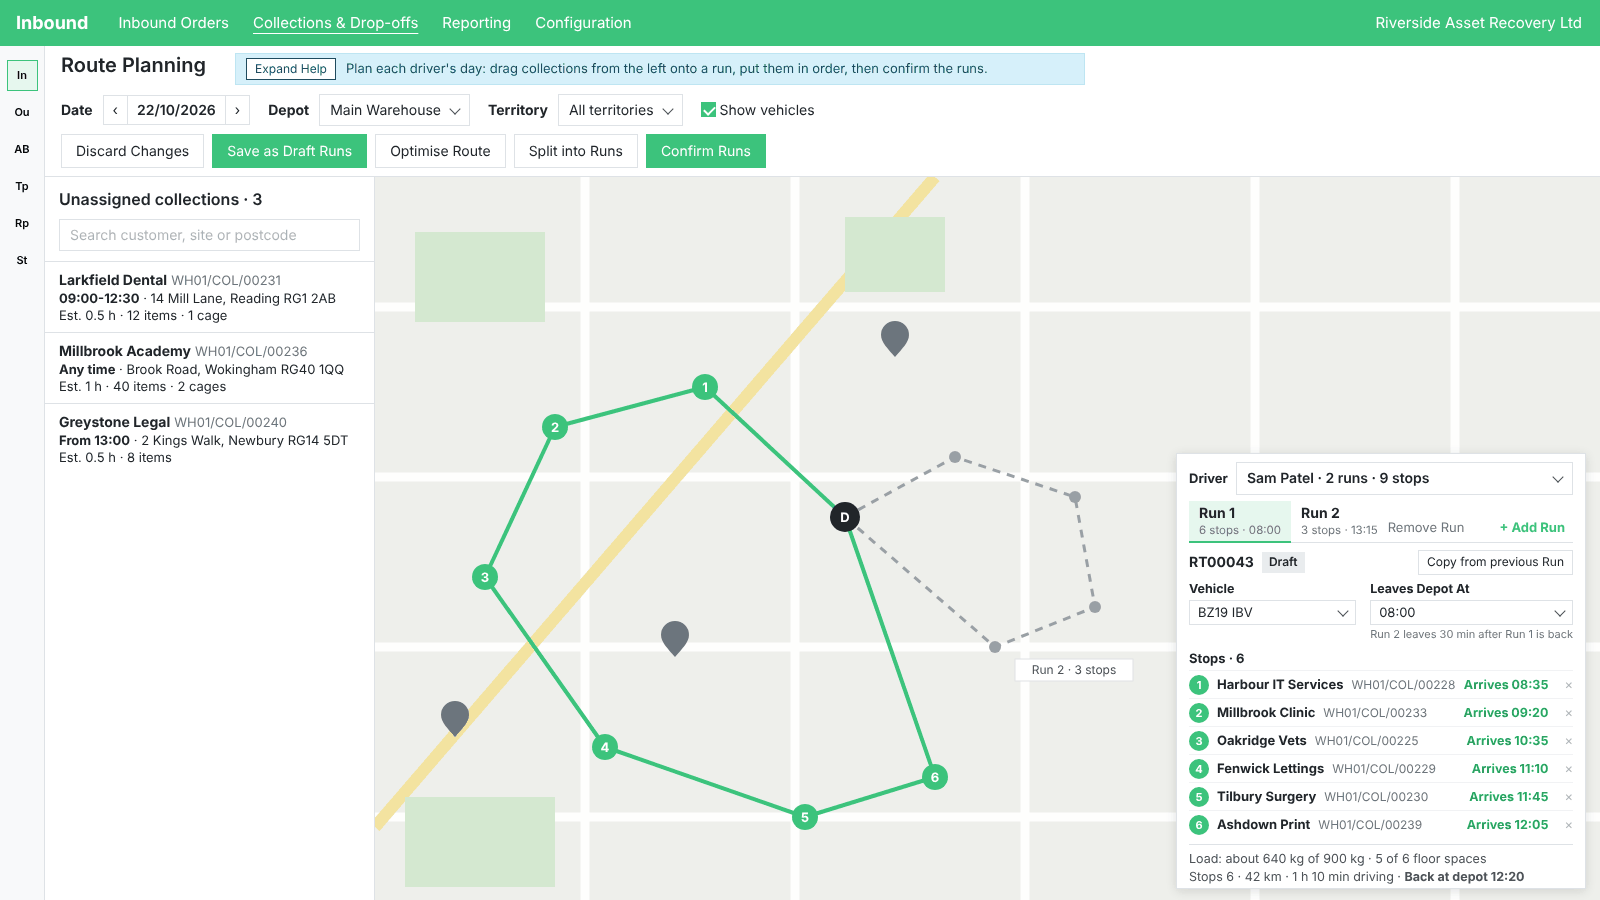Open the Rp sidebar section

coord(22,223)
